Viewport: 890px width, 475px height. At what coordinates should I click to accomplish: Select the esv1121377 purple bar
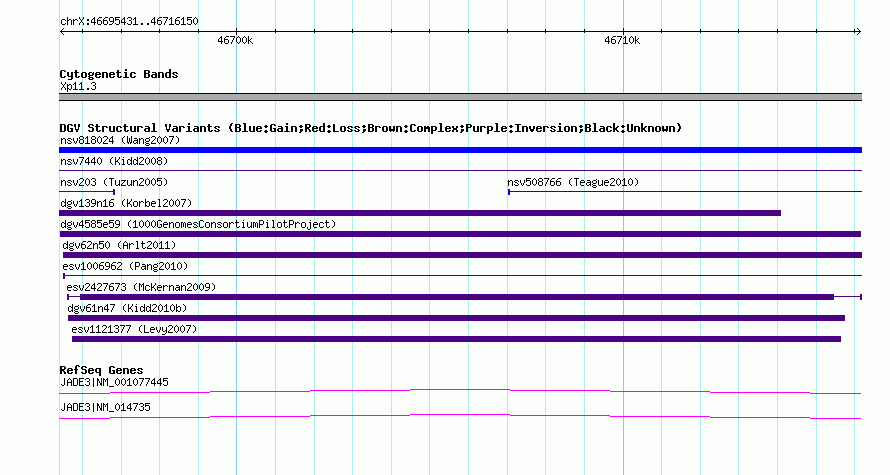coord(456,339)
